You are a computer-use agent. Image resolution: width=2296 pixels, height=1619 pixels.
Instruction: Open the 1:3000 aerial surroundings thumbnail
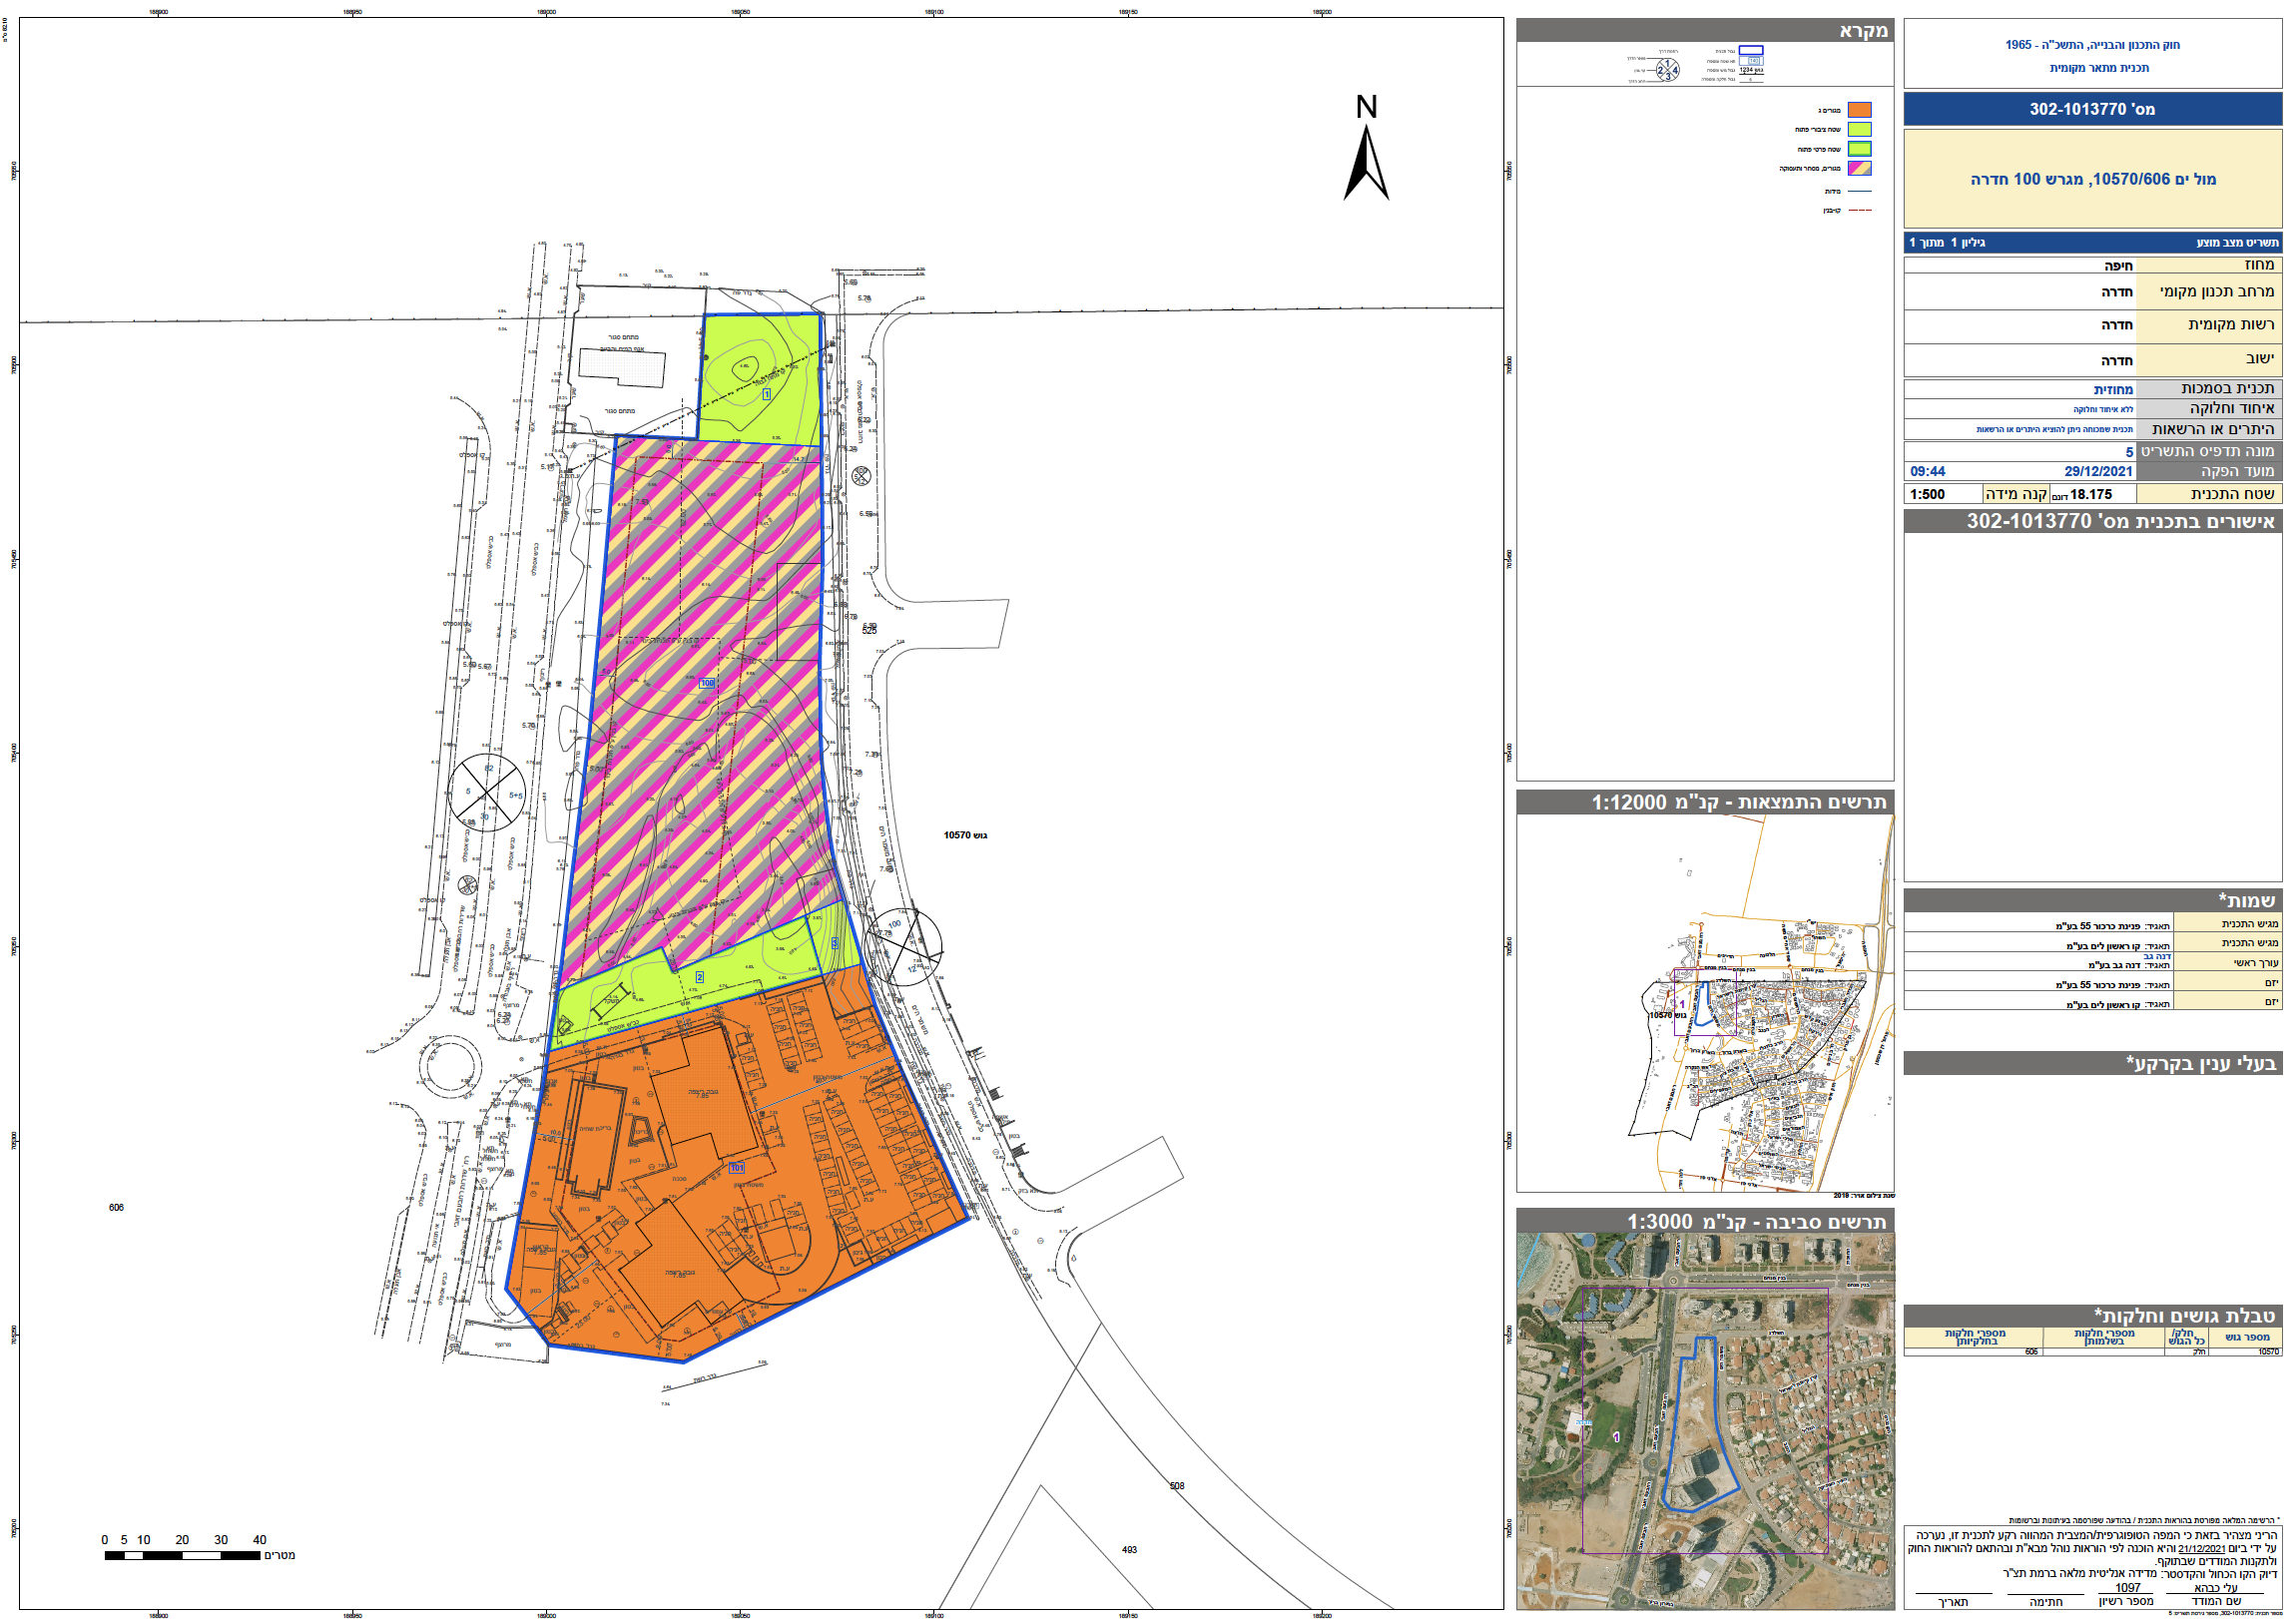pos(1705,1420)
